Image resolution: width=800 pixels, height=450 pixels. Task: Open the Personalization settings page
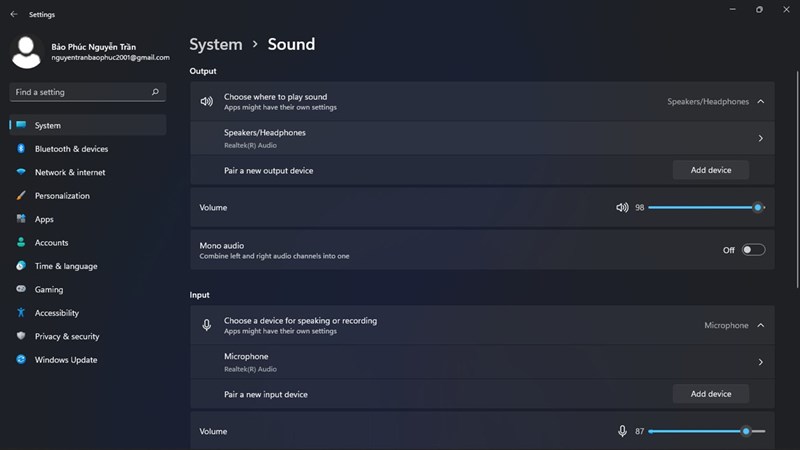pyautogui.click(x=62, y=196)
